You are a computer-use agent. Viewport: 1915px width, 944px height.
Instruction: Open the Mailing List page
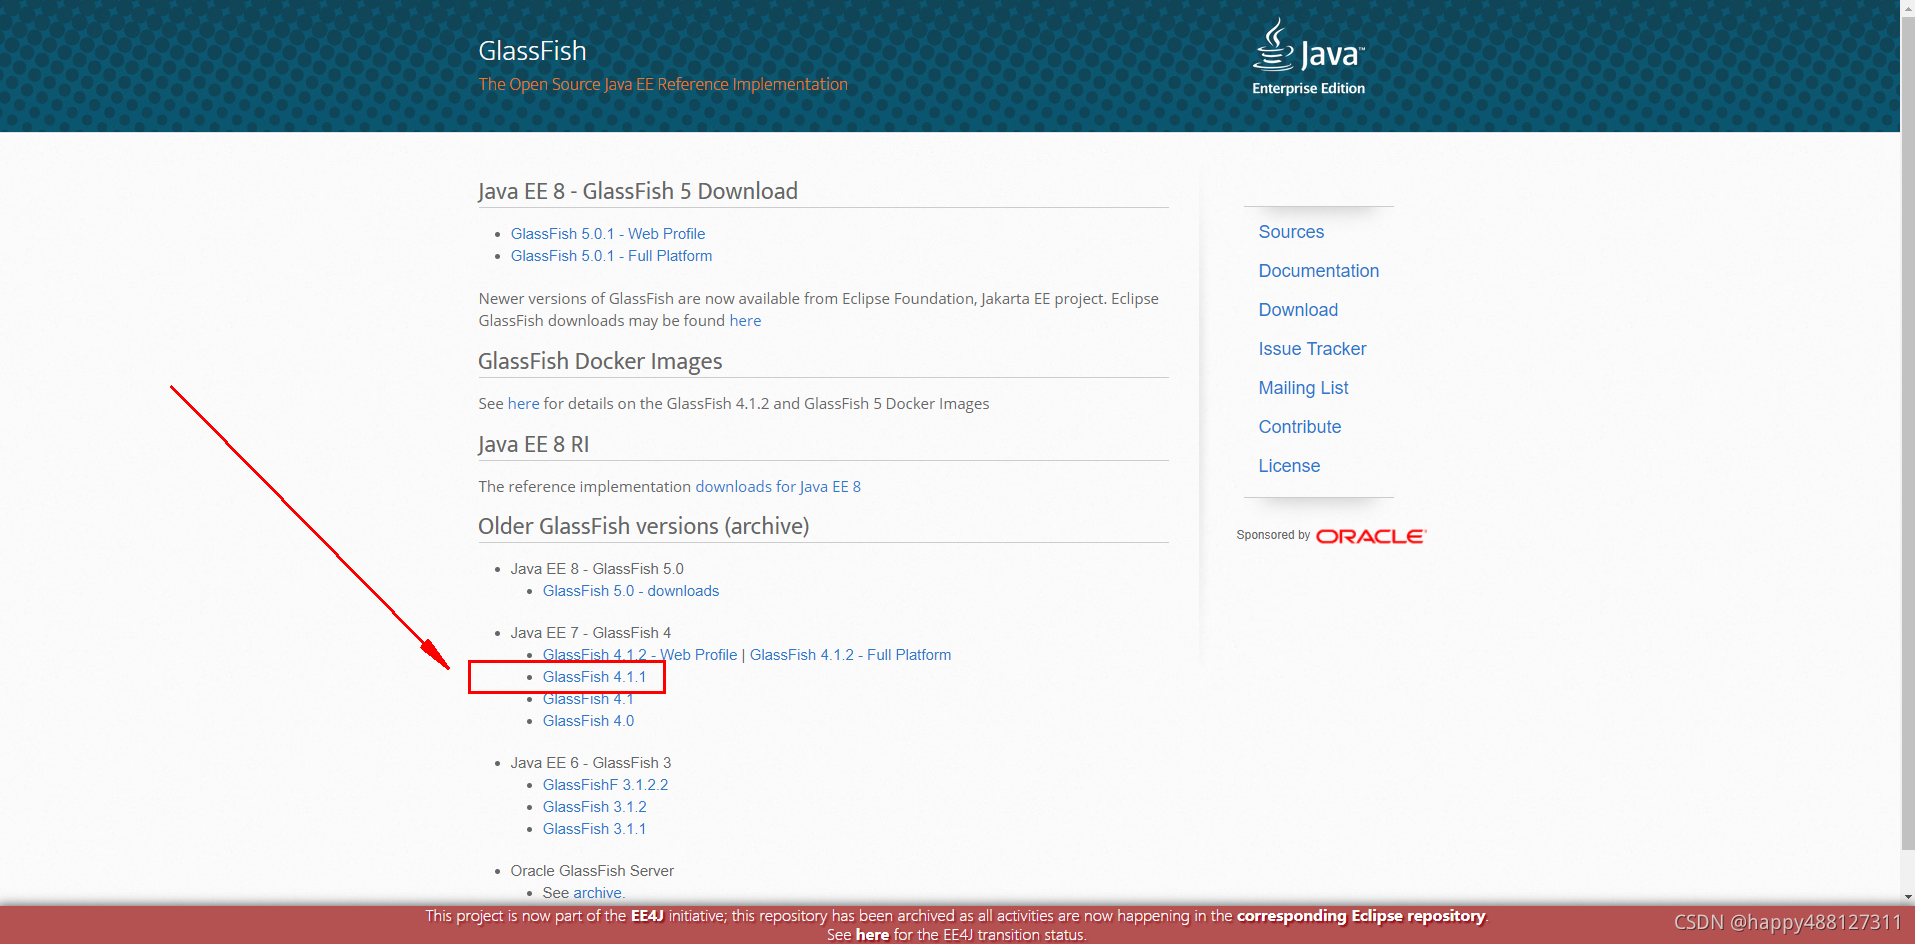[x=1303, y=387]
